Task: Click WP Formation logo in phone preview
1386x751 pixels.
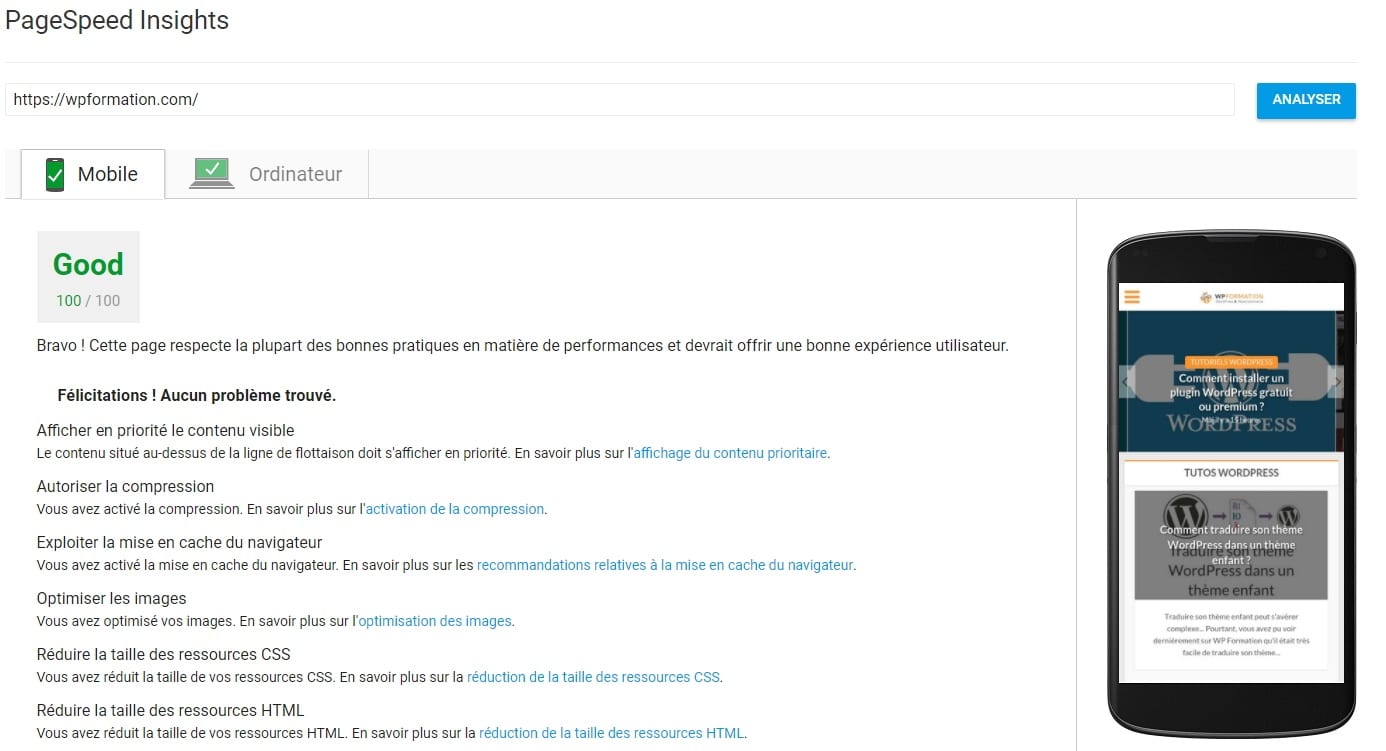Action: point(1232,297)
